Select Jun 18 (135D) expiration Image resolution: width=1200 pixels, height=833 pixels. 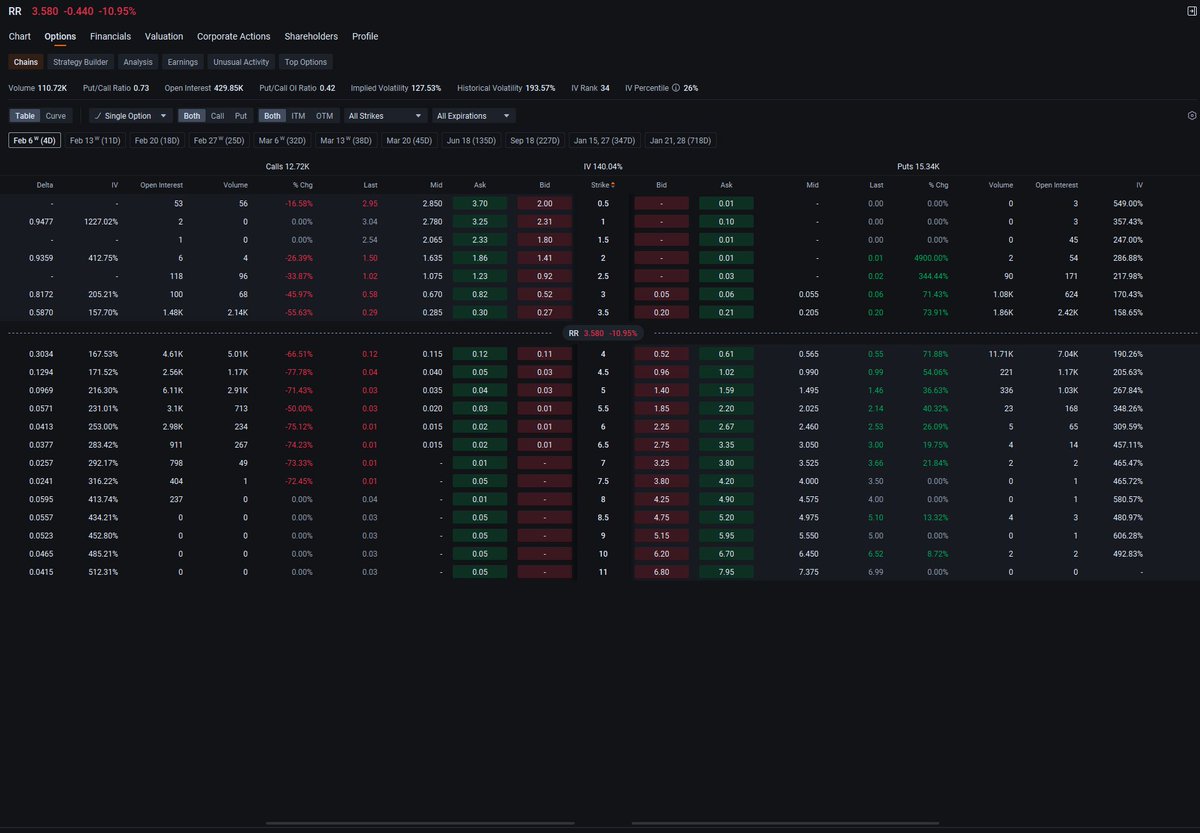(x=471, y=141)
